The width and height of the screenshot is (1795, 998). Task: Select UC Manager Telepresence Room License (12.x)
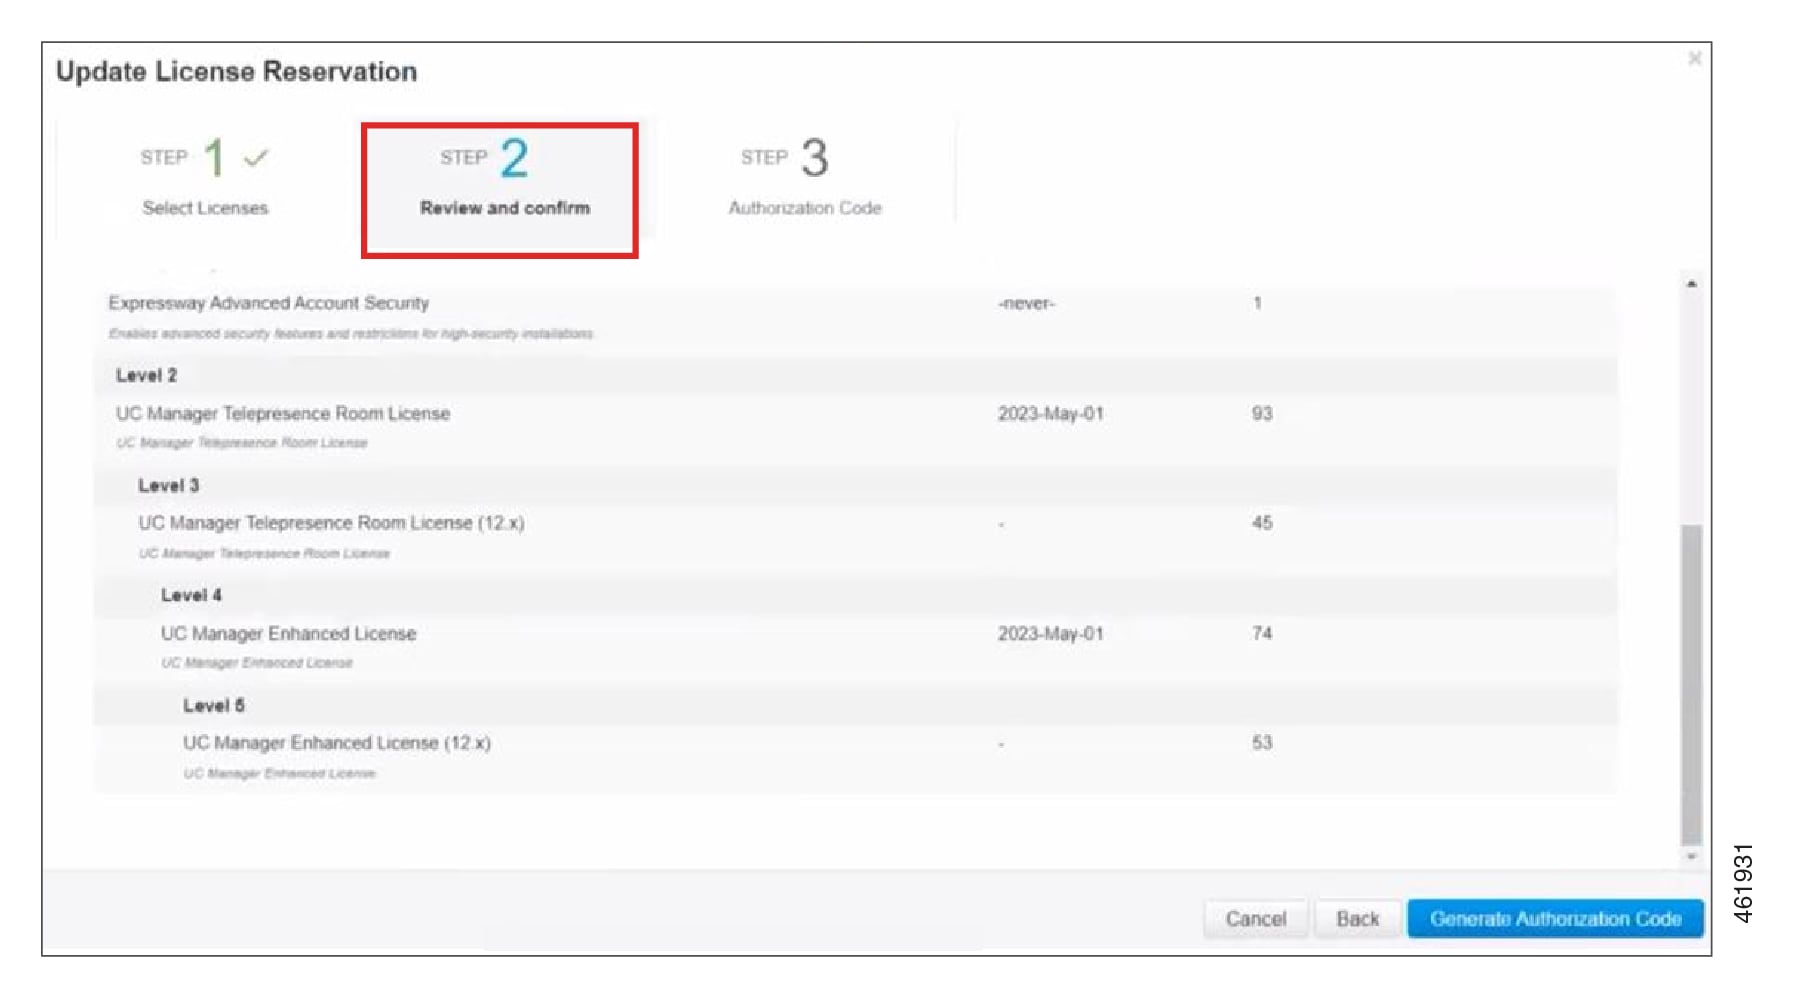point(331,523)
